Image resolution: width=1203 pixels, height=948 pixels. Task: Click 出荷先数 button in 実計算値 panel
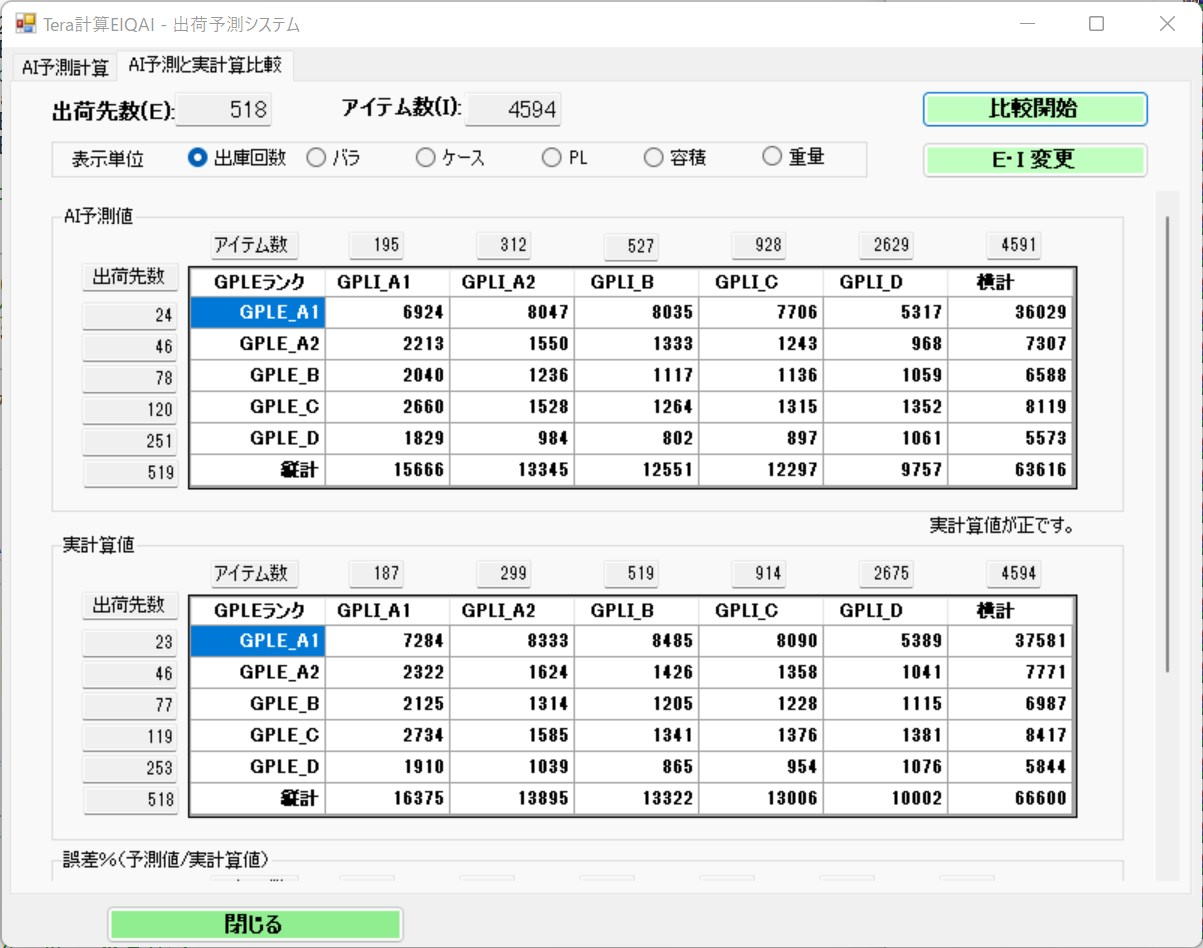coord(129,605)
